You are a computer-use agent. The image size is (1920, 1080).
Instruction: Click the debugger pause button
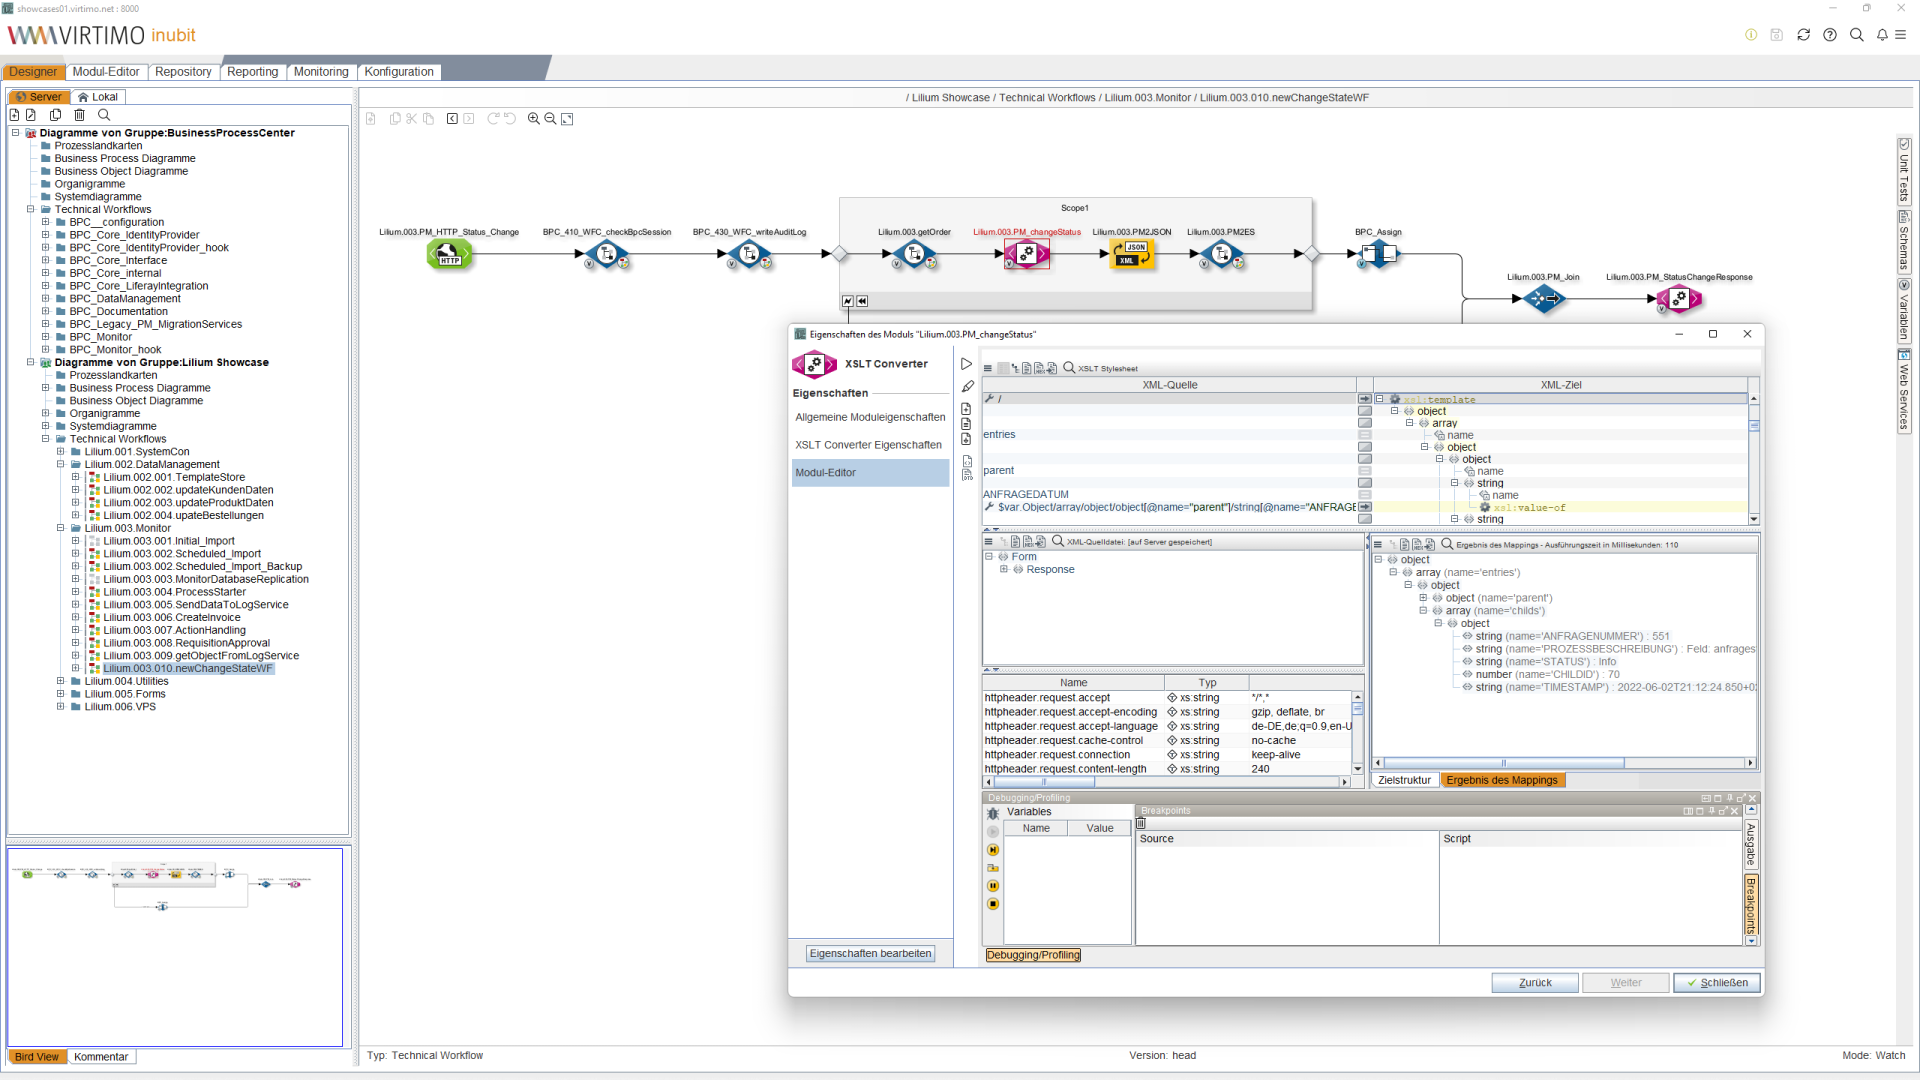993,886
